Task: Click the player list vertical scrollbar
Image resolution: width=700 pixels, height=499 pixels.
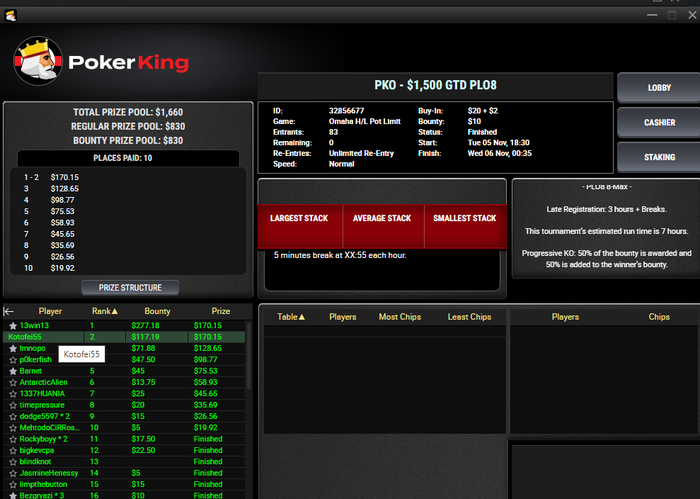Action: click(249, 355)
